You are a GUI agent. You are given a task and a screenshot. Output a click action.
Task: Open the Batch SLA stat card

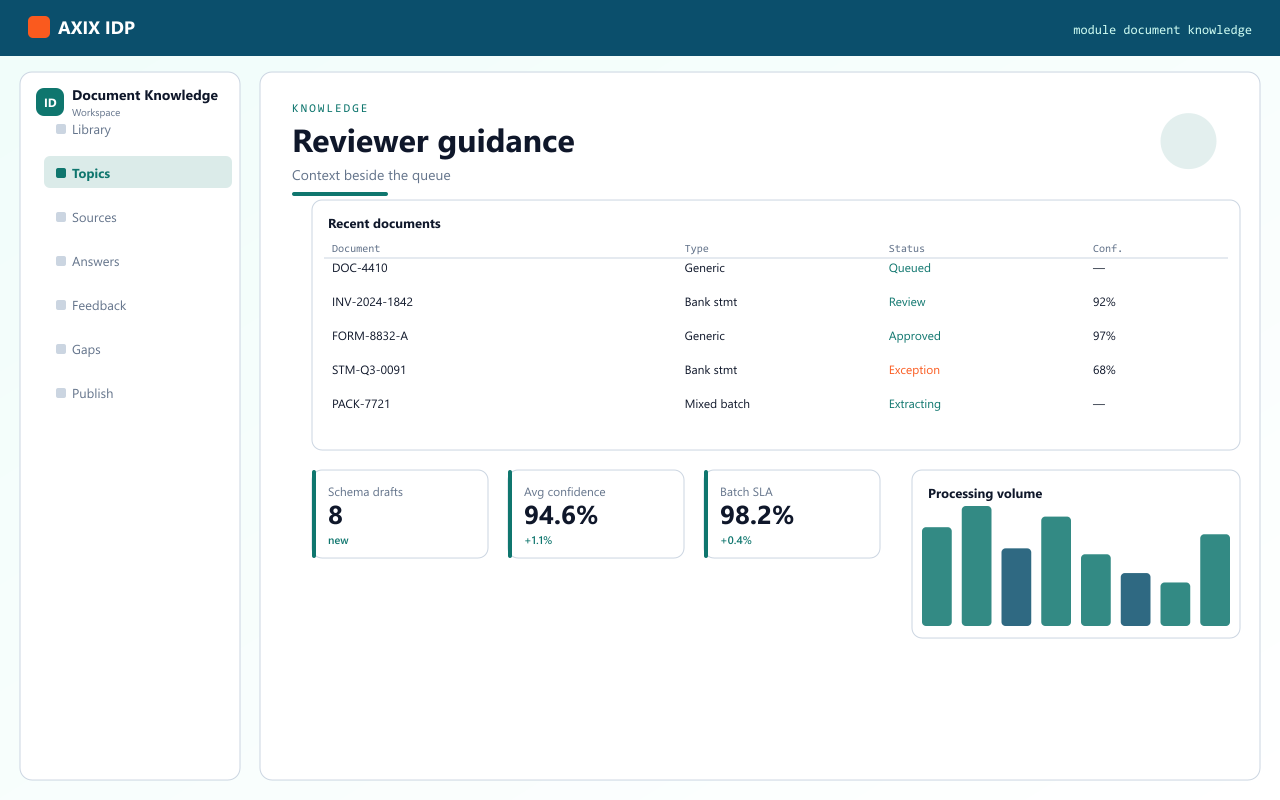pyautogui.click(x=792, y=514)
